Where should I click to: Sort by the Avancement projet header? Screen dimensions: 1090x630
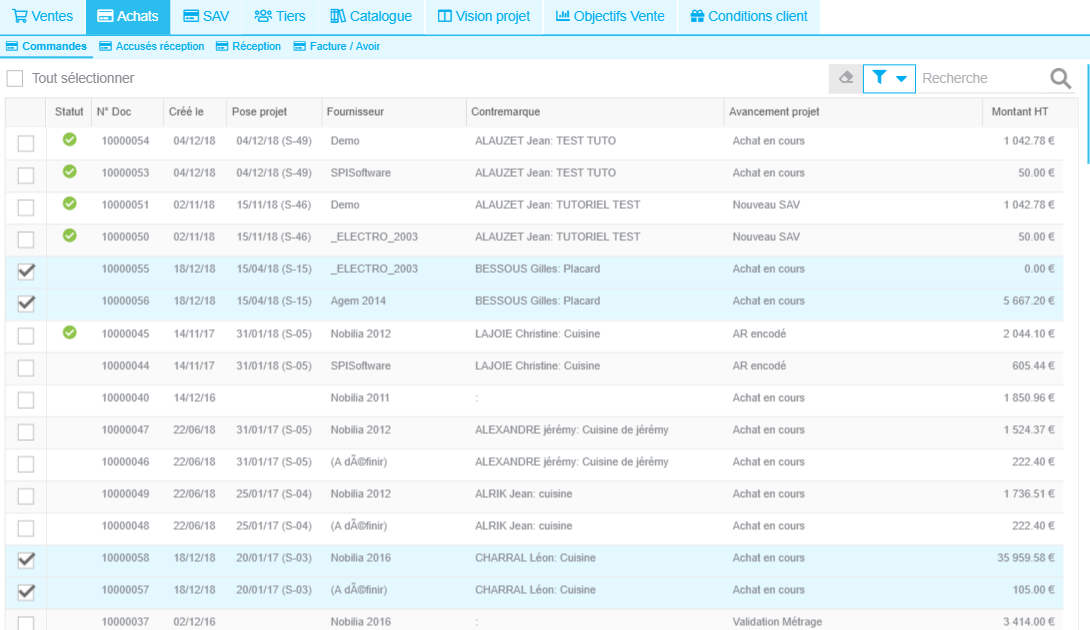(x=853, y=112)
